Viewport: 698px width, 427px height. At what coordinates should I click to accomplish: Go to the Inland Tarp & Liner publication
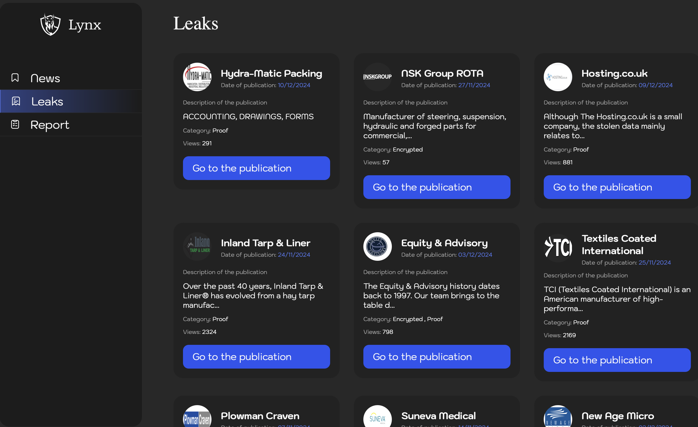click(256, 357)
